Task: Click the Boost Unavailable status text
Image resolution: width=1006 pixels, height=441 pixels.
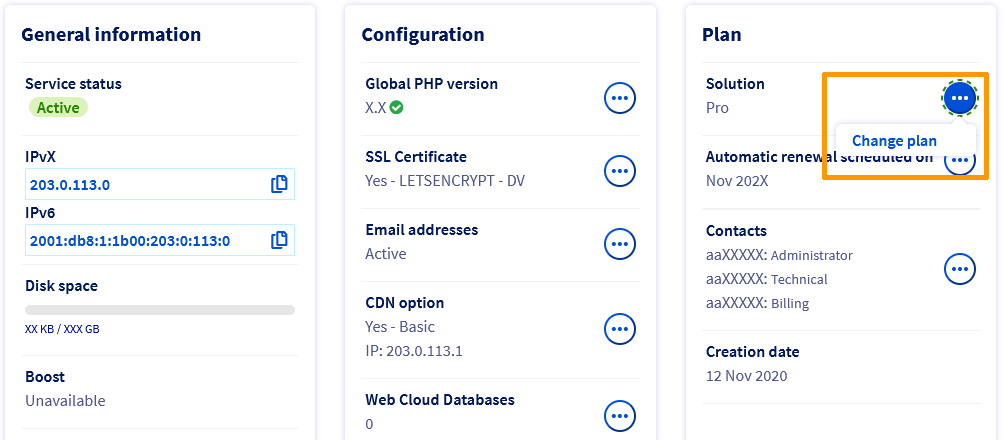Action: coord(65,401)
